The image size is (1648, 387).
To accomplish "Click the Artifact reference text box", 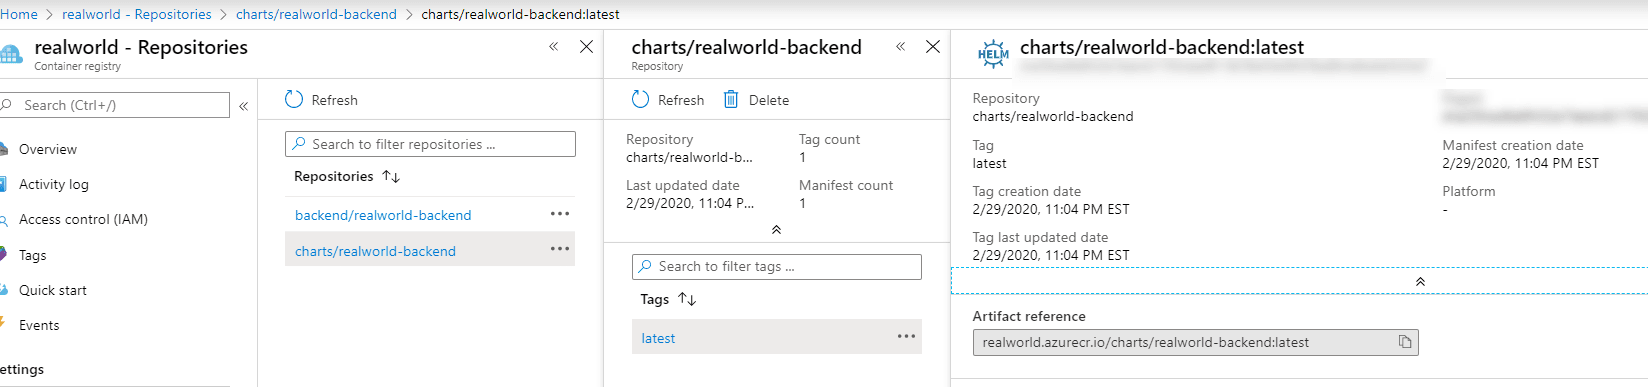I will pyautogui.click(x=1195, y=343).
